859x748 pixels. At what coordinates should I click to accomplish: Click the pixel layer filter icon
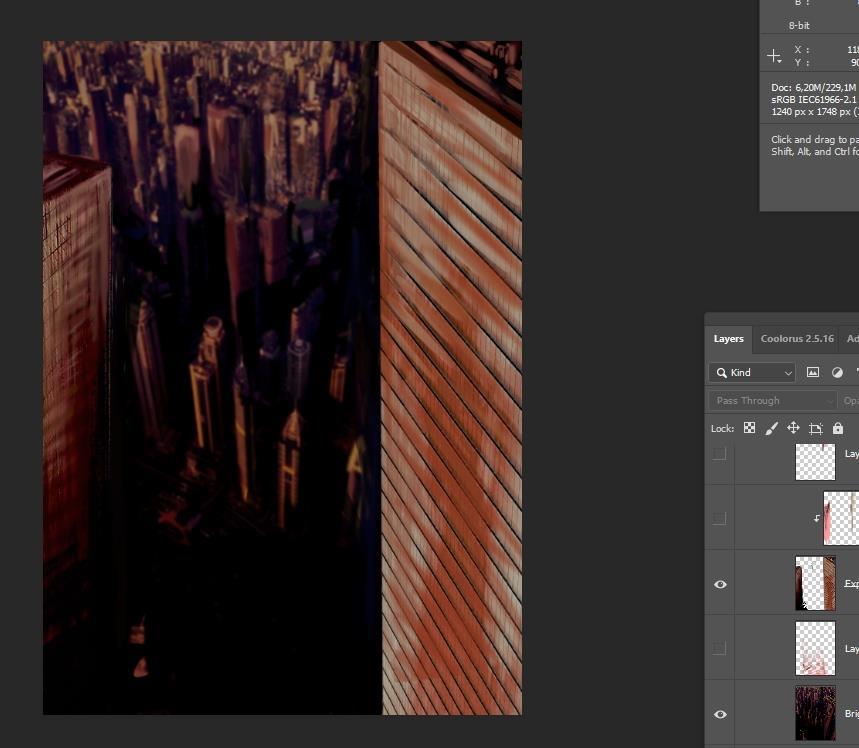pyautogui.click(x=813, y=372)
